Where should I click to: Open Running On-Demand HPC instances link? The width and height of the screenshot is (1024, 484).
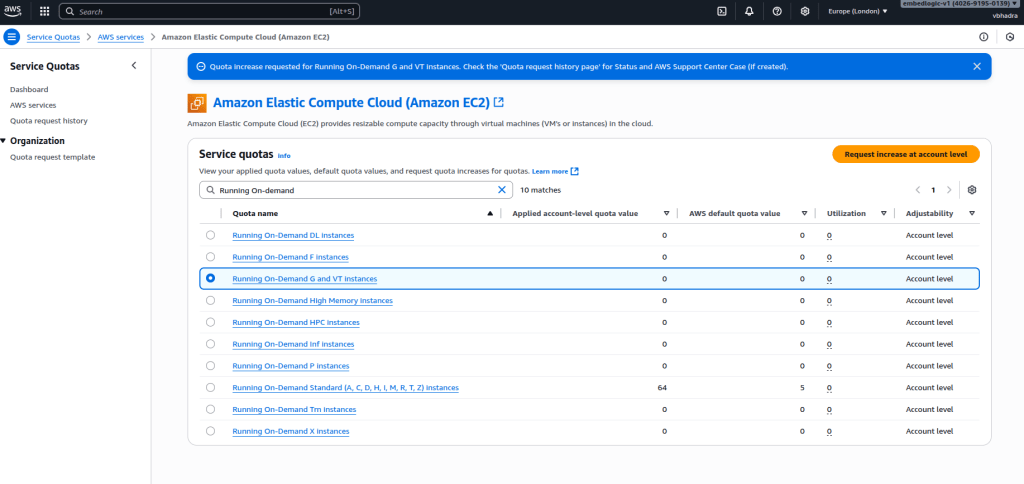click(x=295, y=322)
